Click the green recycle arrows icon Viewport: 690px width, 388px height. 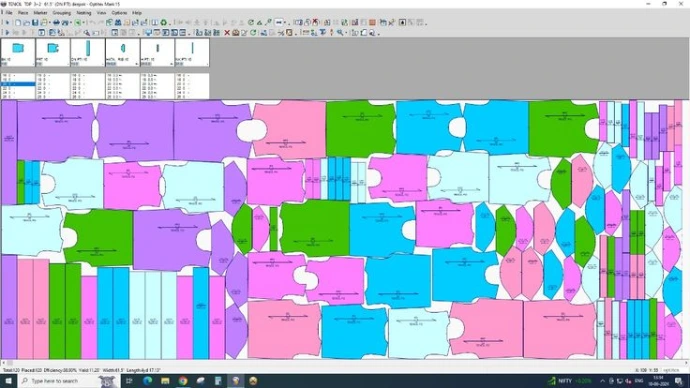(163, 22)
